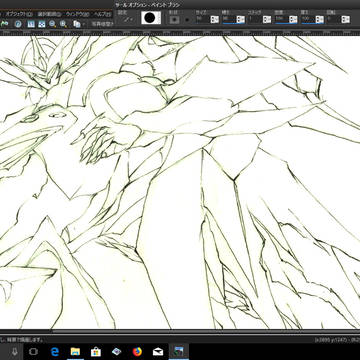Click the ステップ (step) value field
Screen dimensions: 360x360
(255, 19)
